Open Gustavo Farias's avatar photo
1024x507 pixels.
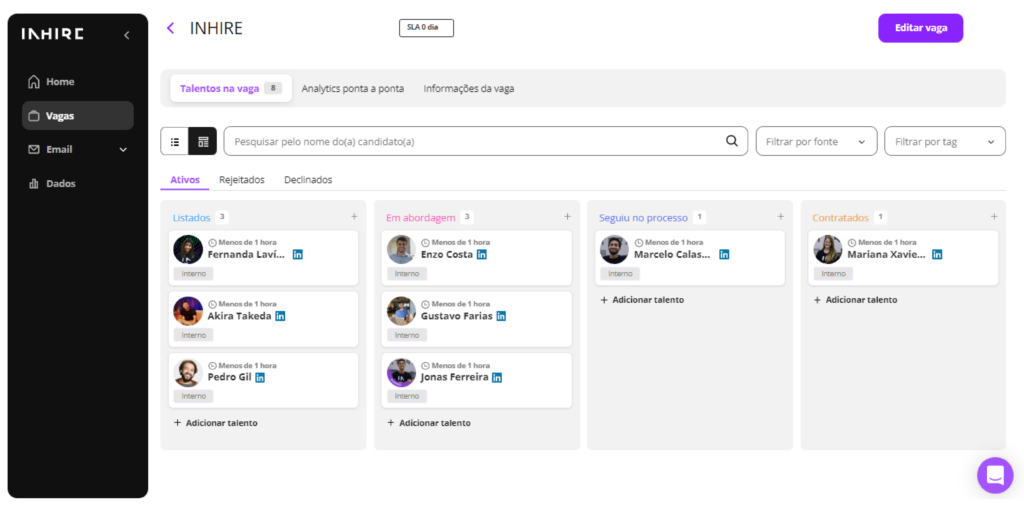(402, 311)
